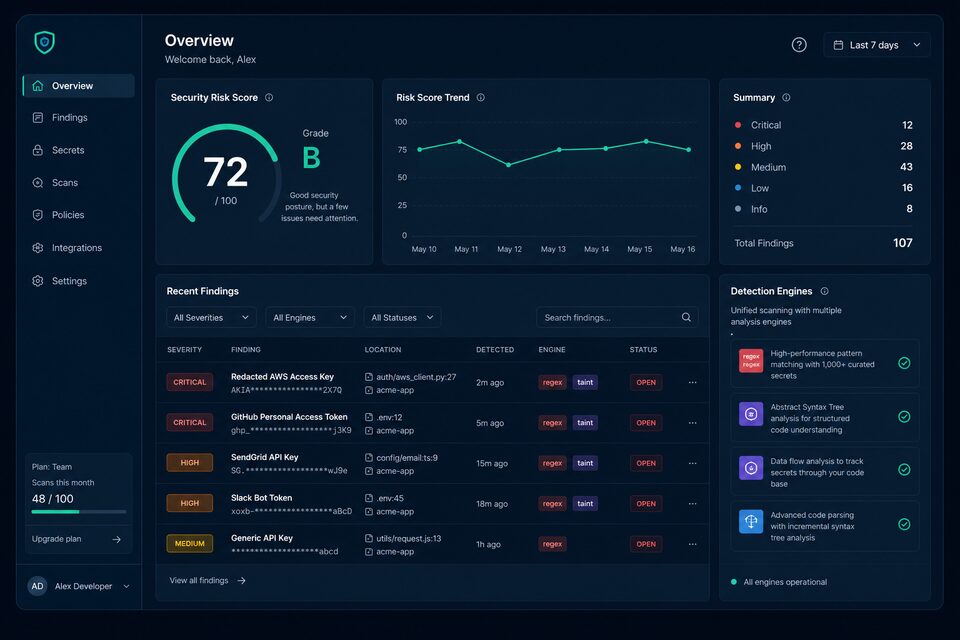Click the file icon beside config/email.ts:9

369,457
